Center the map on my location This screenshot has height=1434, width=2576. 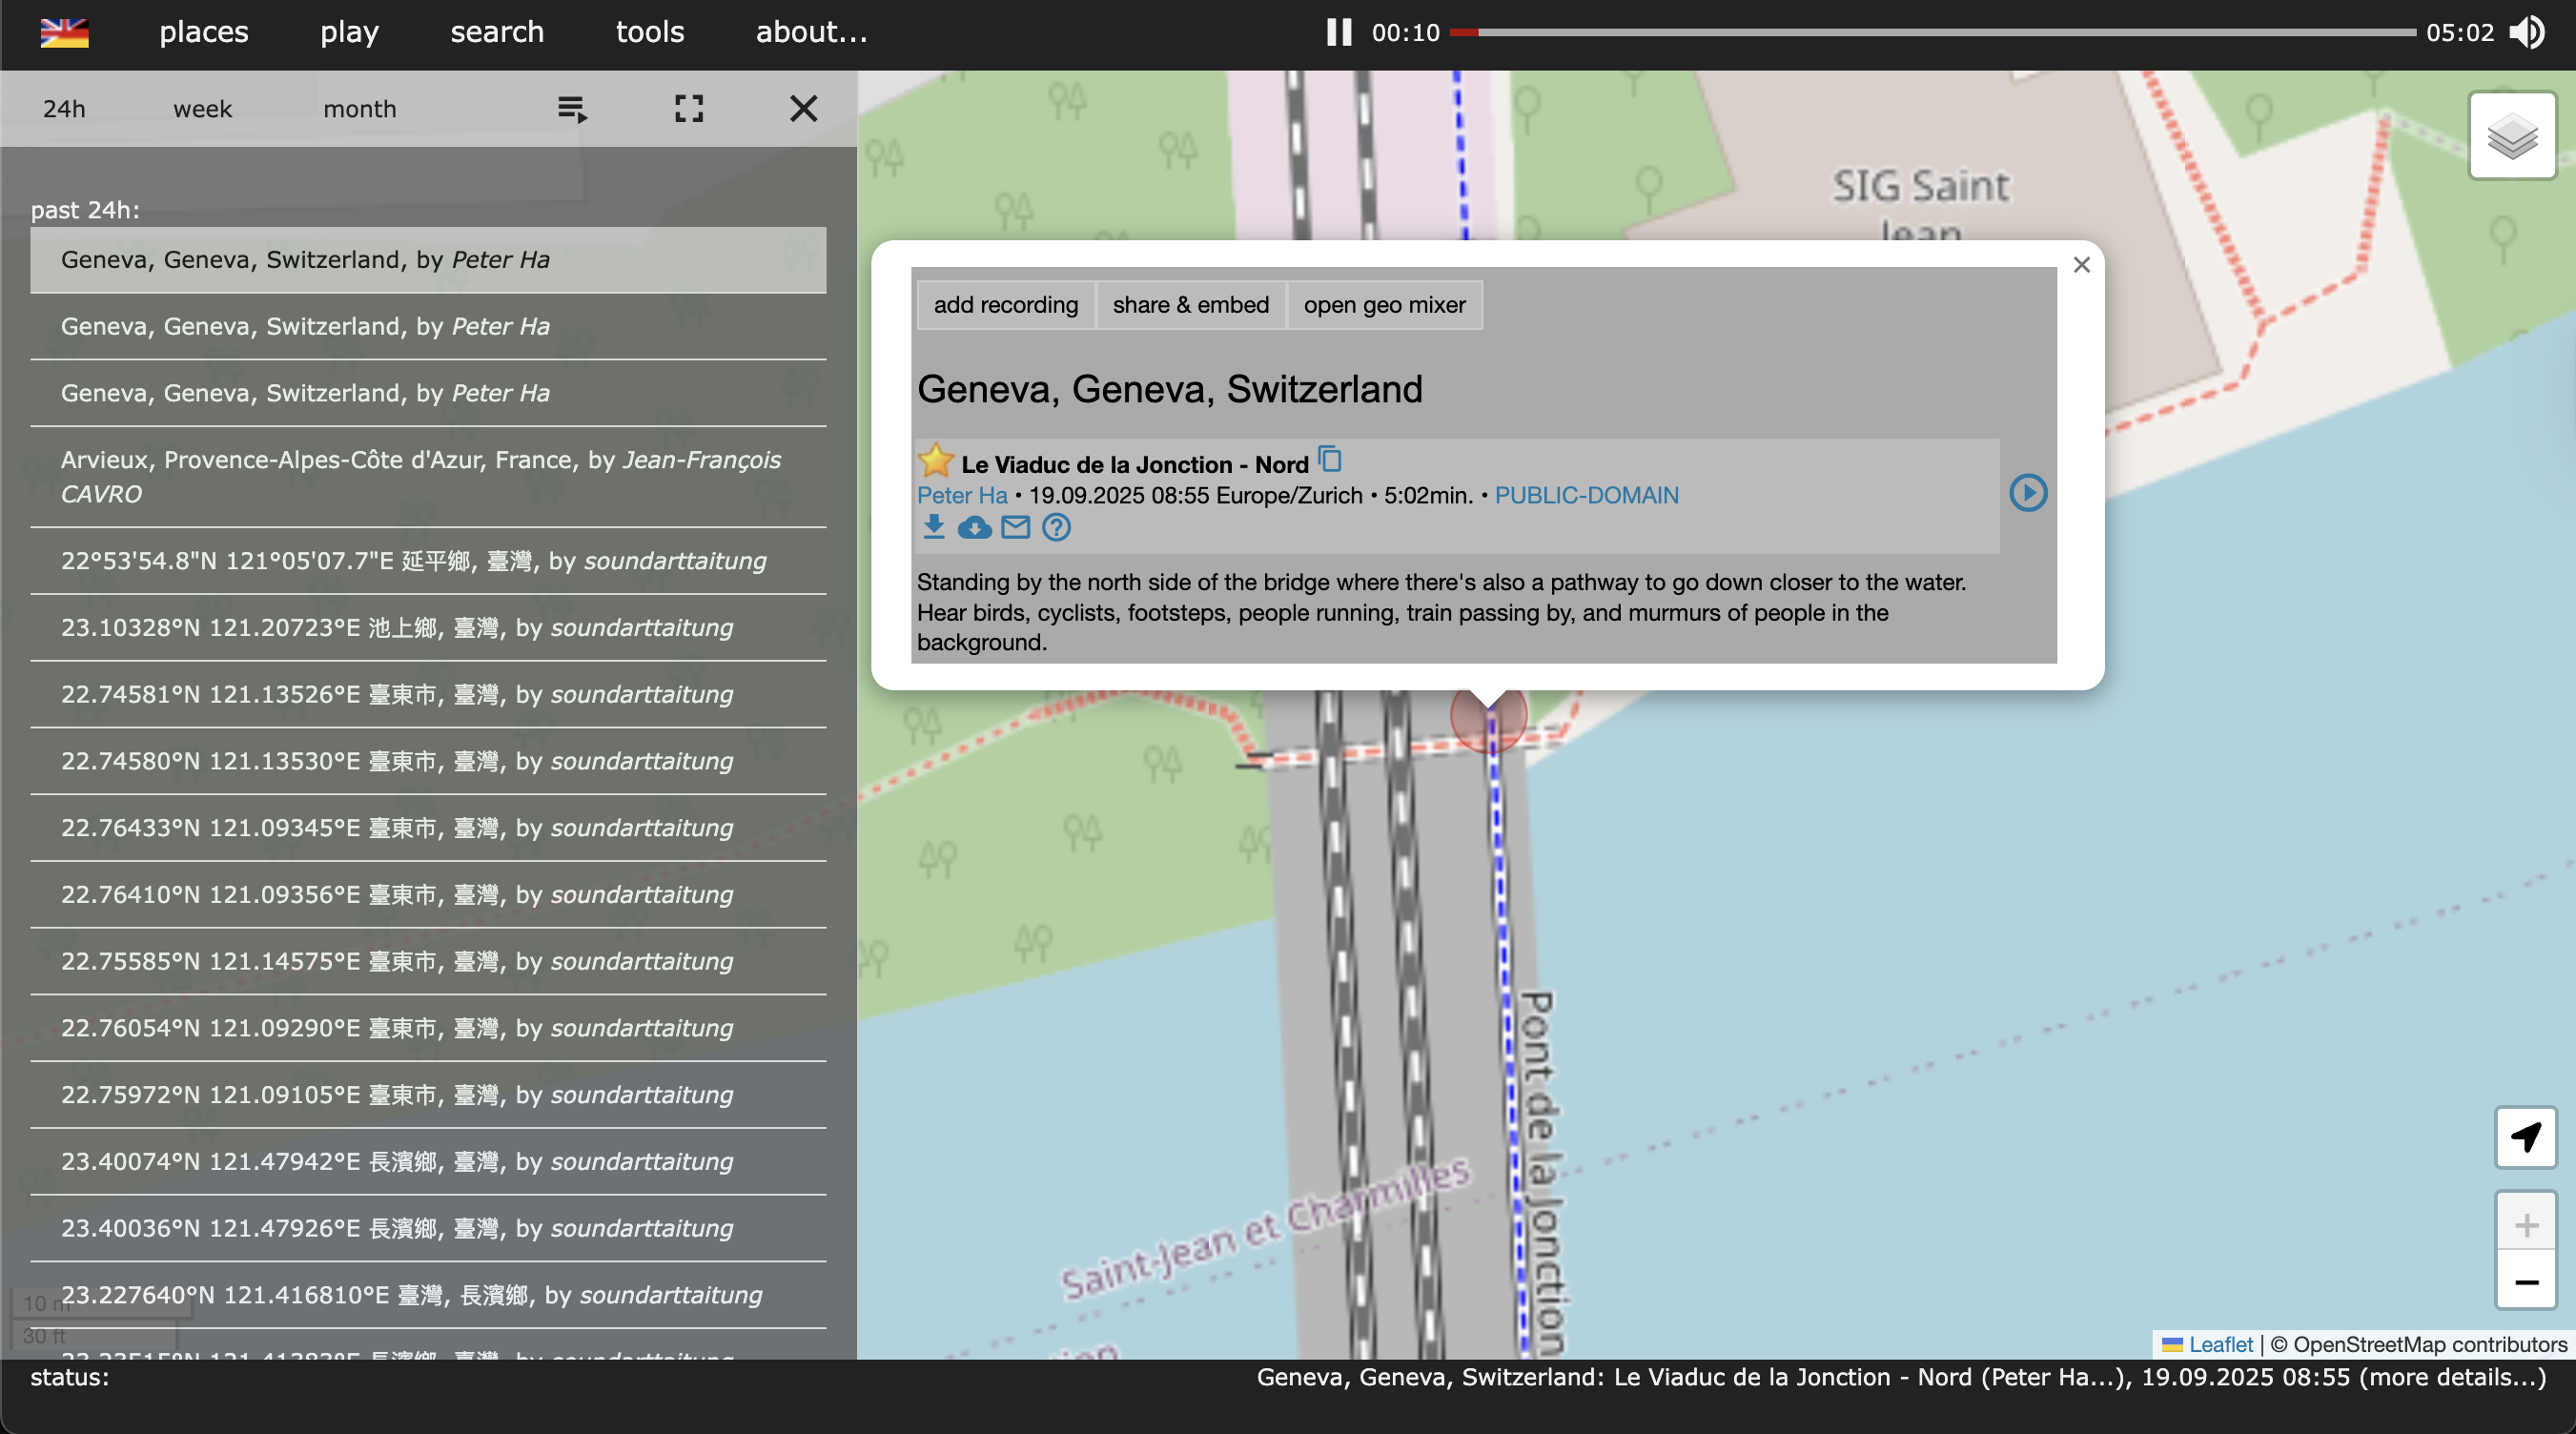2525,1137
